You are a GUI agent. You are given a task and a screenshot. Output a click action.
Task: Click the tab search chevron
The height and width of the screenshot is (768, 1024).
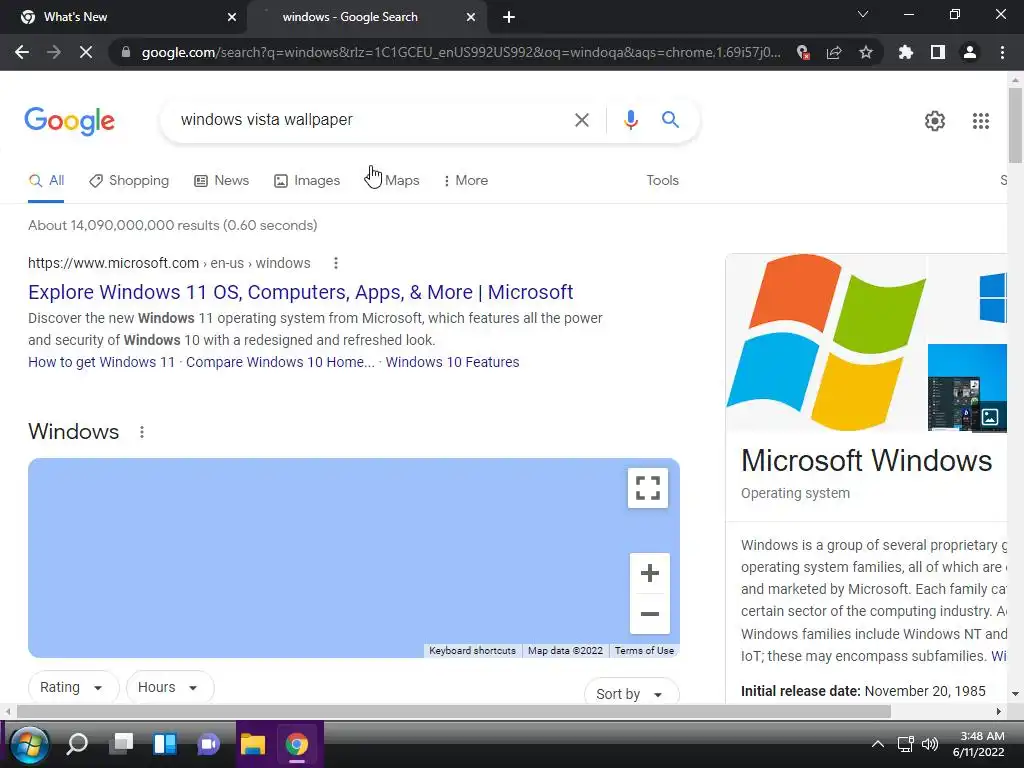[863, 14]
